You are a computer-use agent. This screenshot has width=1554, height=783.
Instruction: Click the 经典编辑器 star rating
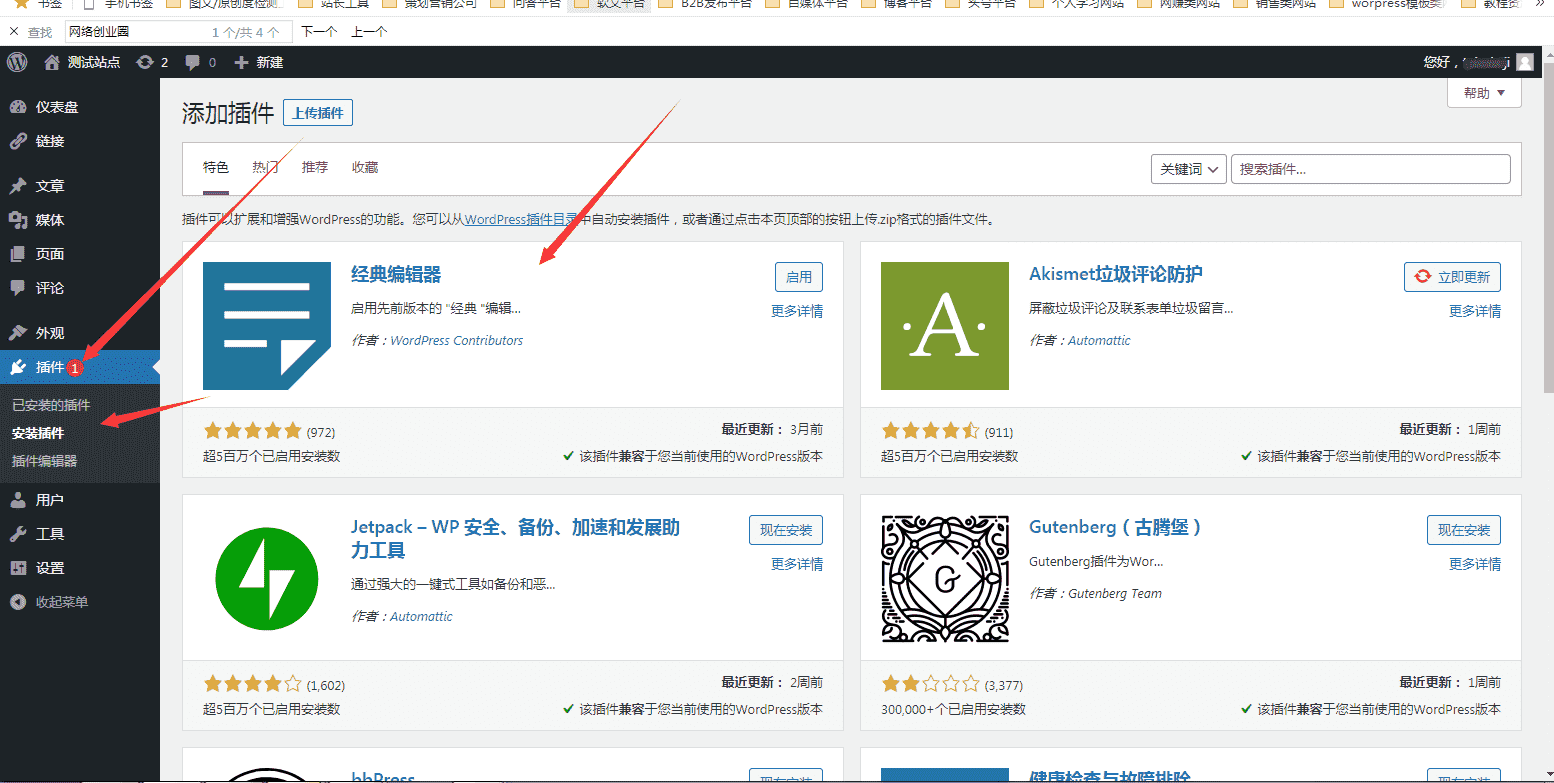click(x=252, y=431)
